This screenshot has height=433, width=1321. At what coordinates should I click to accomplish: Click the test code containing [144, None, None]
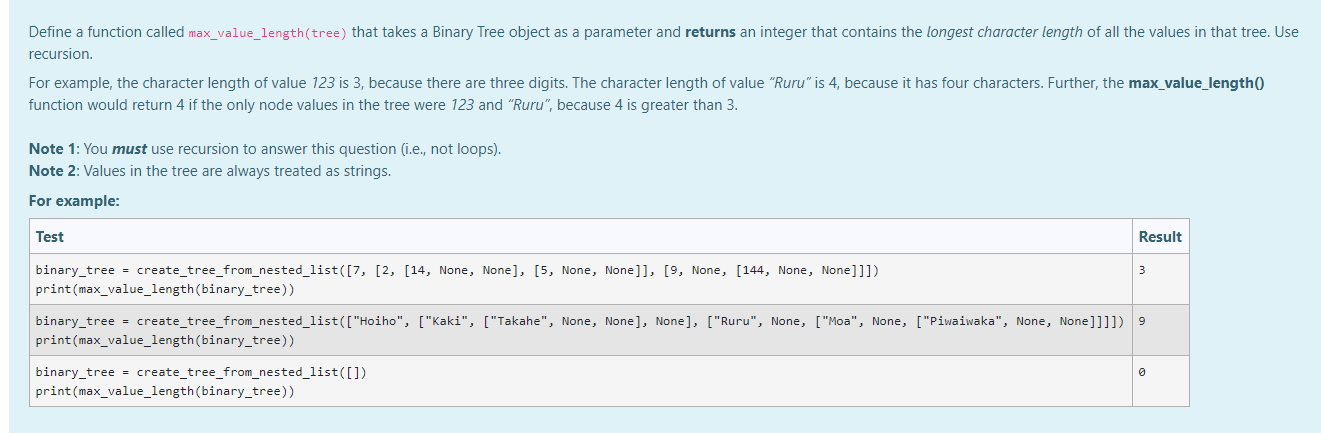click(458, 270)
